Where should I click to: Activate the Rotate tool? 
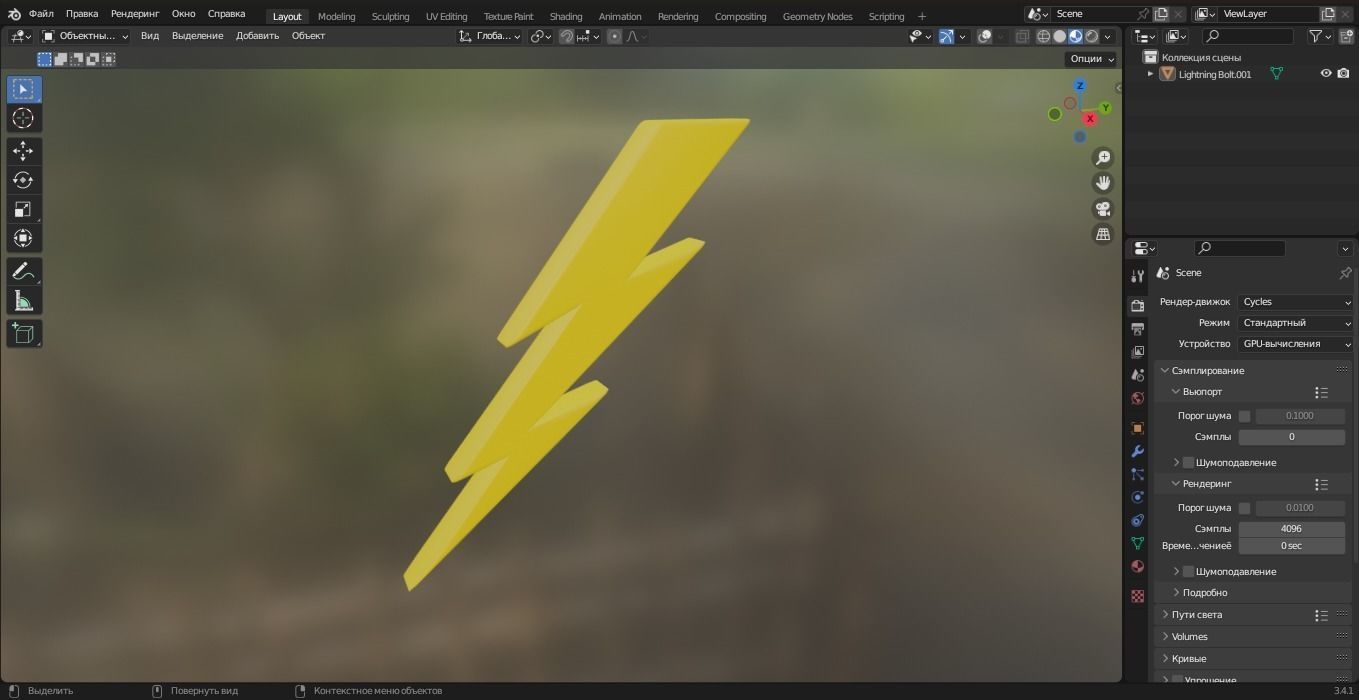click(x=23, y=180)
